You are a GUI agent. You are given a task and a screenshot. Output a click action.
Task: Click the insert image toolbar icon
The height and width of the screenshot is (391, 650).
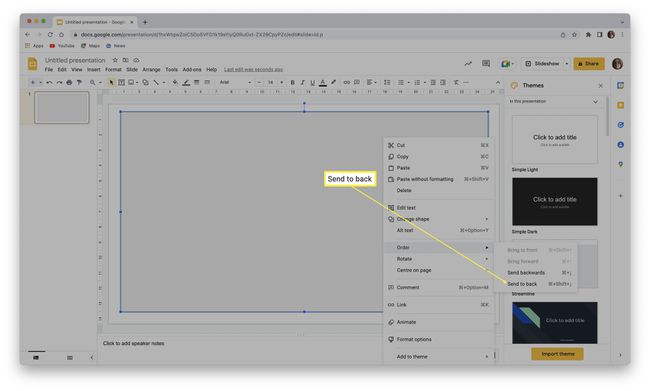click(131, 83)
